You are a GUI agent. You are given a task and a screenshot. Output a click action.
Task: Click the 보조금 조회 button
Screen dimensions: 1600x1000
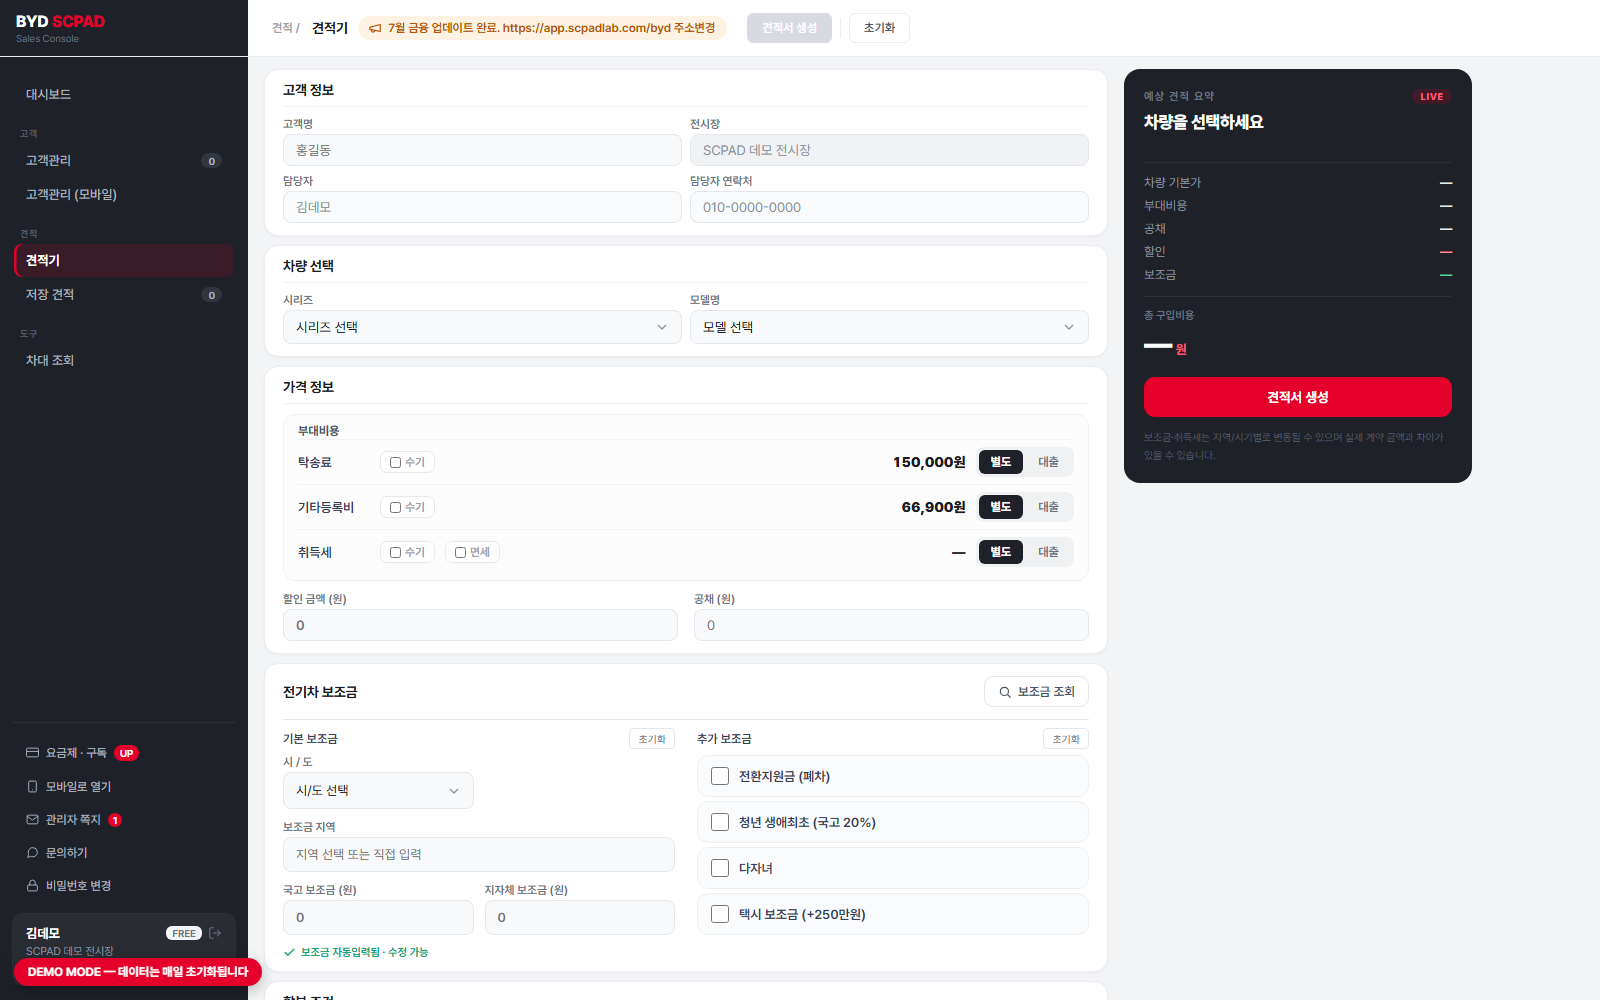click(1036, 692)
